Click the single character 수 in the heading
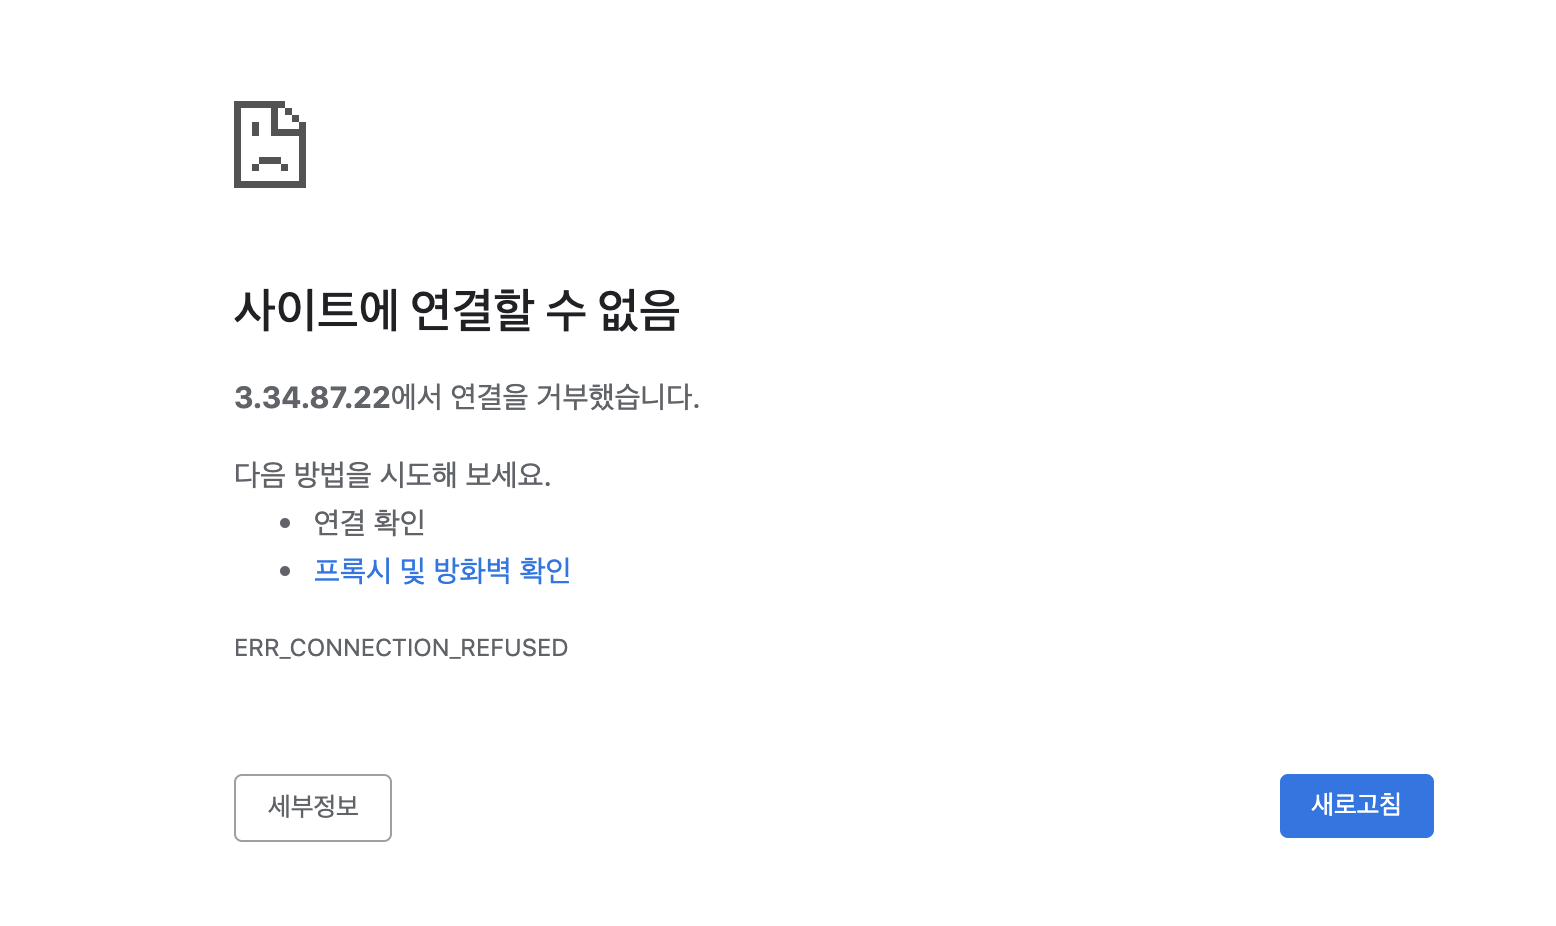This screenshot has height=926, width=1556. tap(565, 309)
